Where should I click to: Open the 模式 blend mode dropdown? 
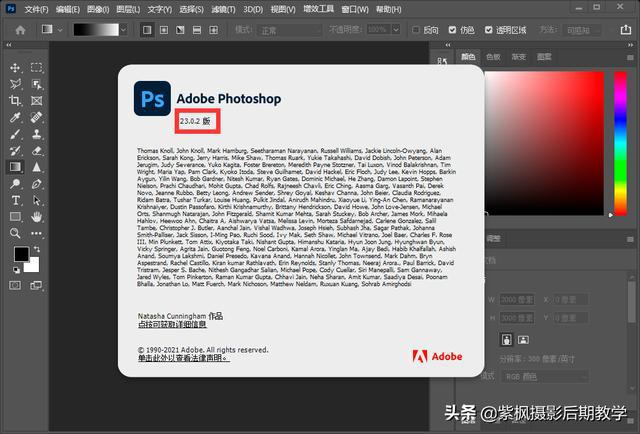(x=289, y=30)
